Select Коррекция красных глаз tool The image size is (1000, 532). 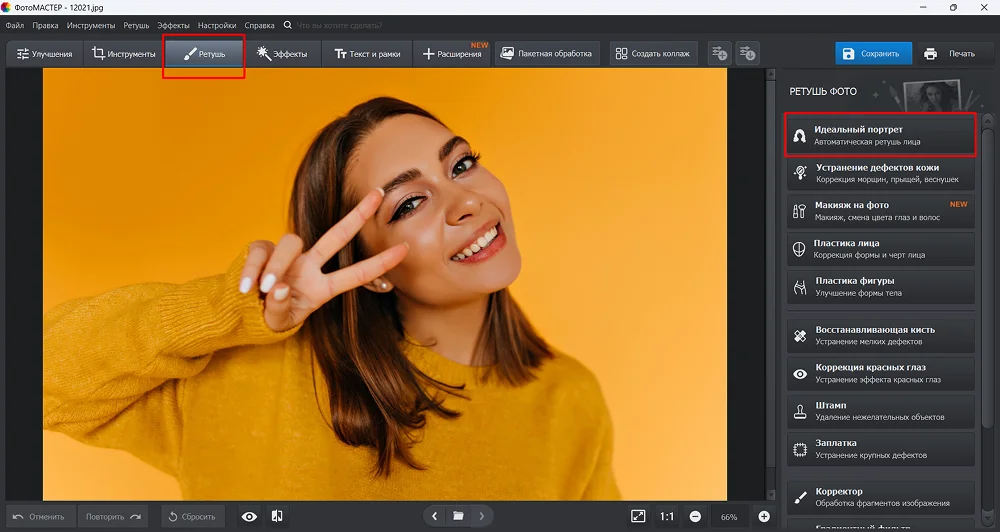pyautogui.click(x=880, y=373)
